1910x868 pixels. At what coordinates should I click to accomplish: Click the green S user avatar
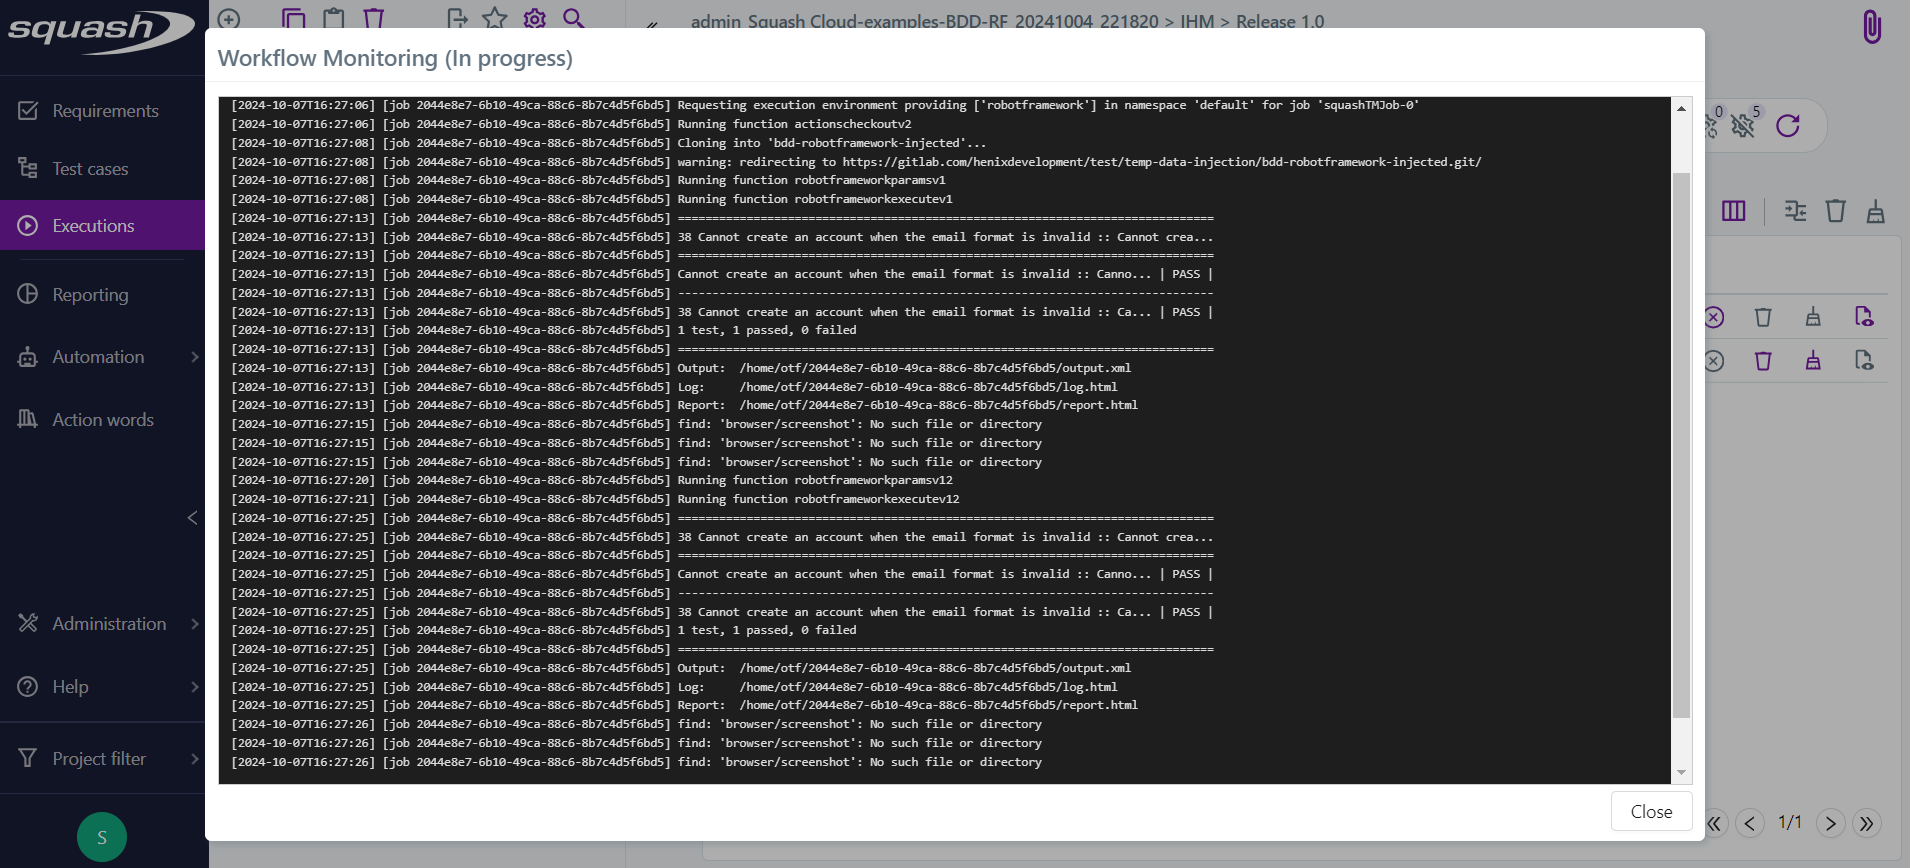102,837
